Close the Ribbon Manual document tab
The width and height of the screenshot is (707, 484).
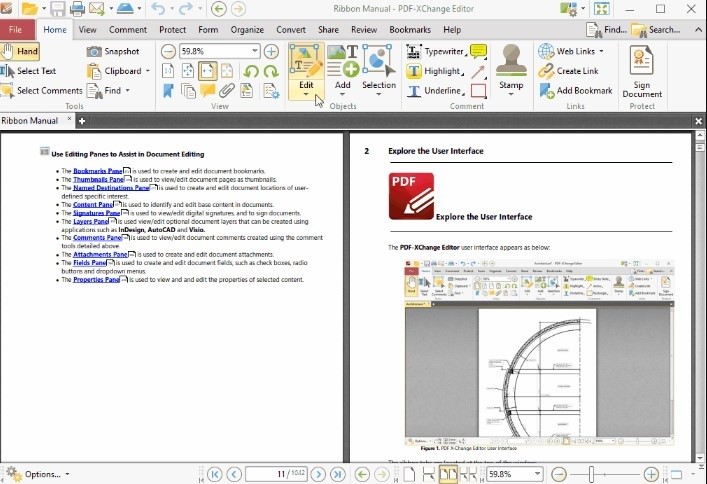click(69, 119)
